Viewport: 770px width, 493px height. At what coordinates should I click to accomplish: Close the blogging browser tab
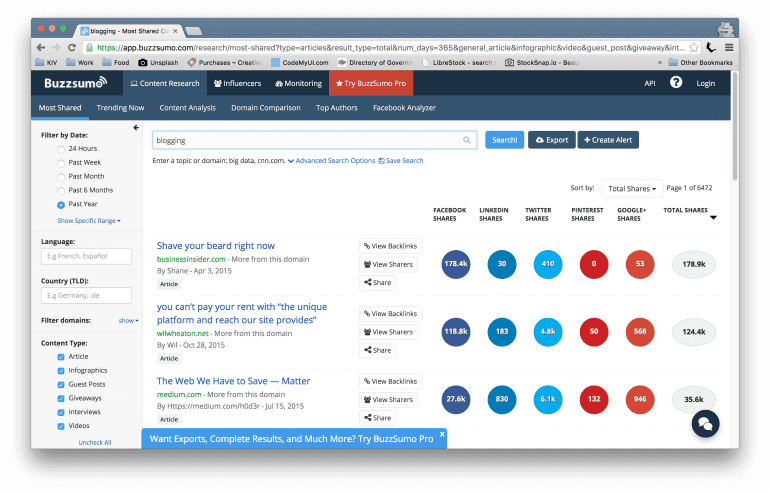click(x=175, y=31)
